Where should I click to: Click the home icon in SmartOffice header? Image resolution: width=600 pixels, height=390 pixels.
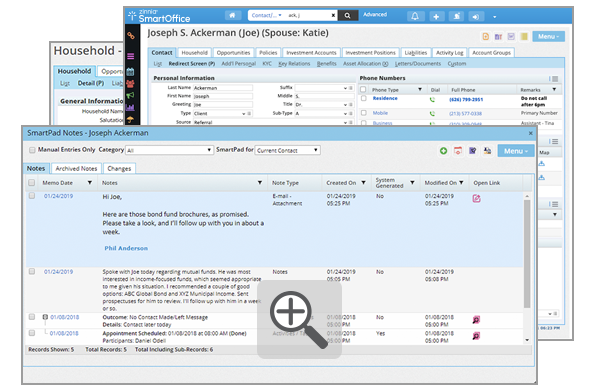[x=232, y=15]
